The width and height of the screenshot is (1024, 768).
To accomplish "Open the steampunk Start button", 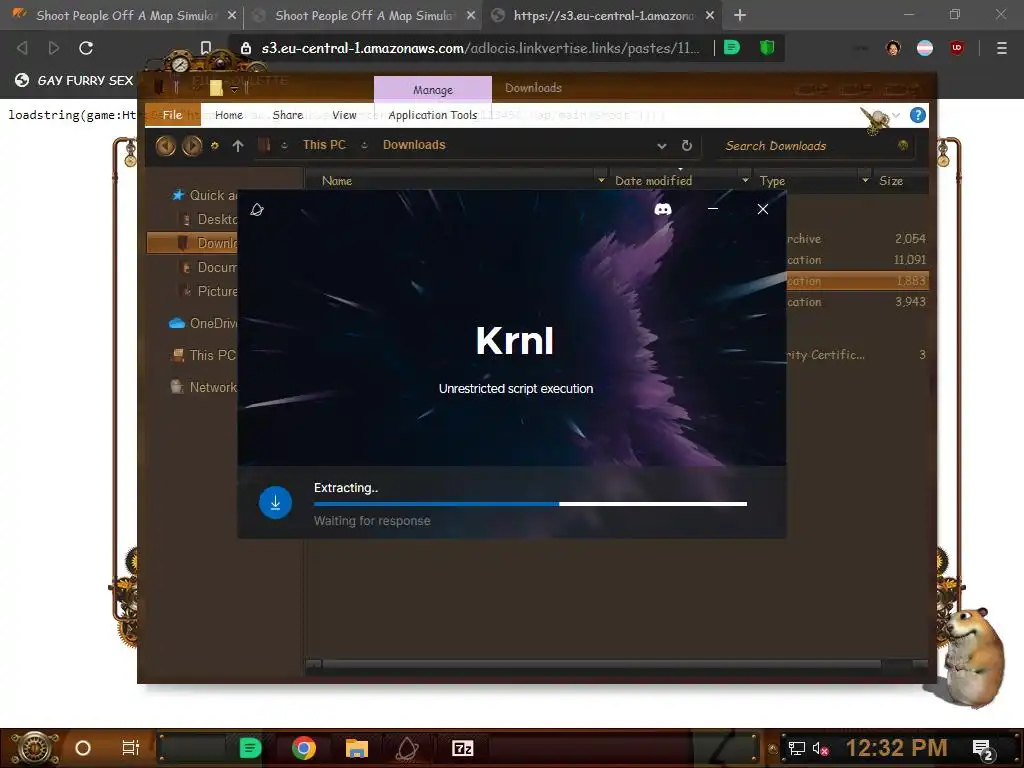I will pyautogui.click(x=35, y=748).
